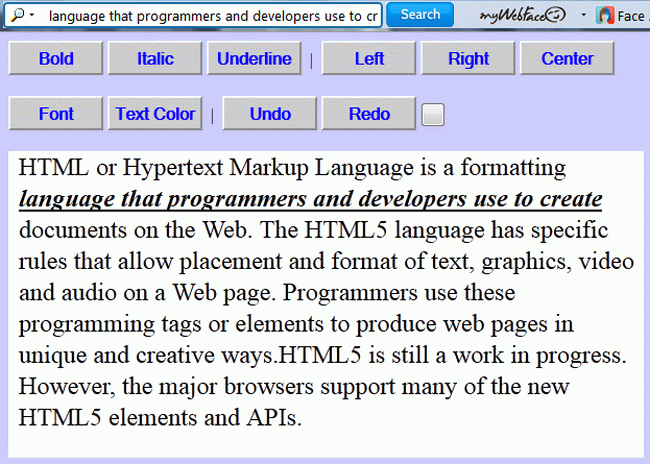650x464 pixels.
Task: Click the text 'HTML5 elements and APIs.'
Action: coord(160,418)
